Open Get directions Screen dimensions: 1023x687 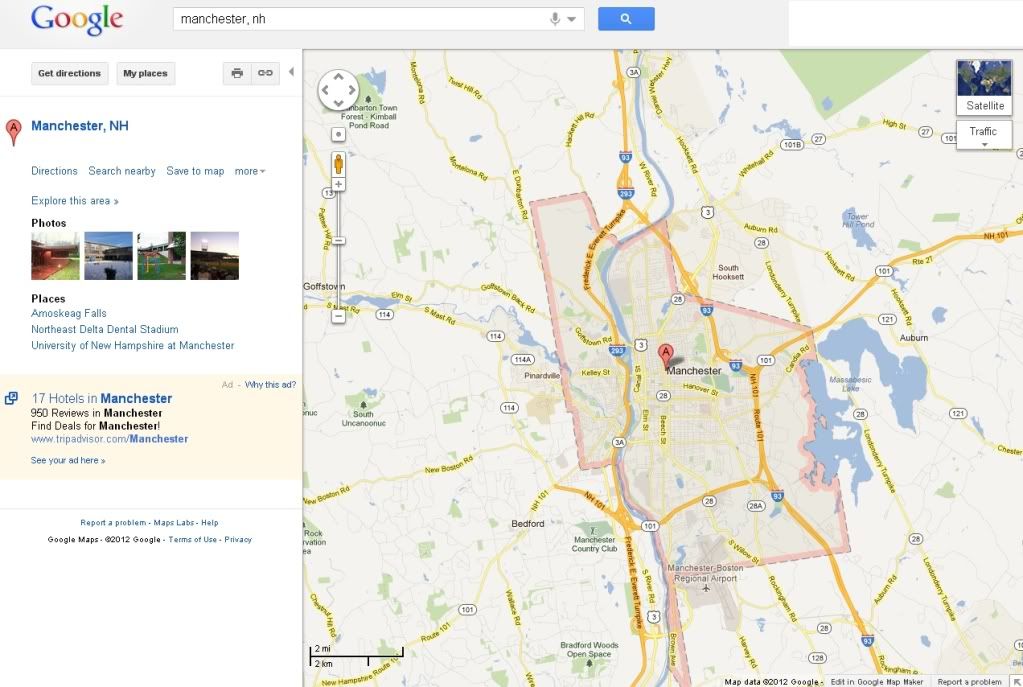(70, 73)
